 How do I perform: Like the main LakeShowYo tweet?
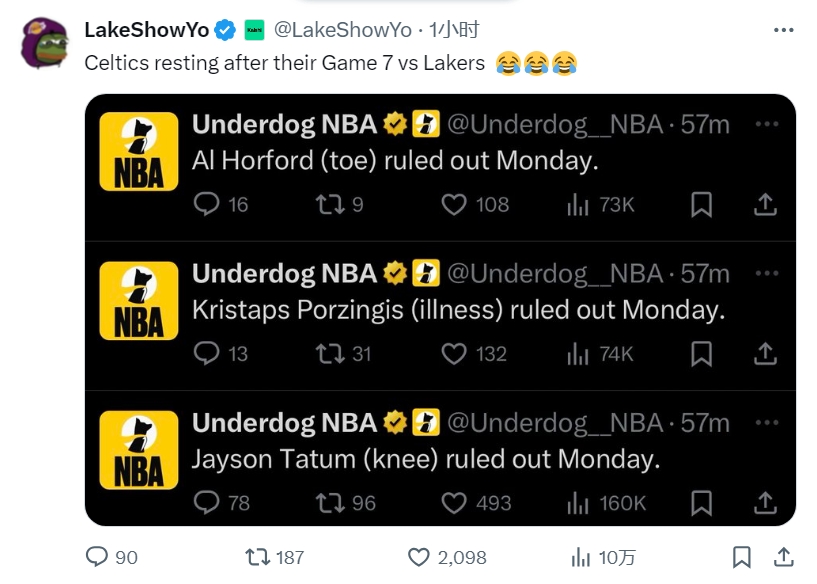pos(420,557)
